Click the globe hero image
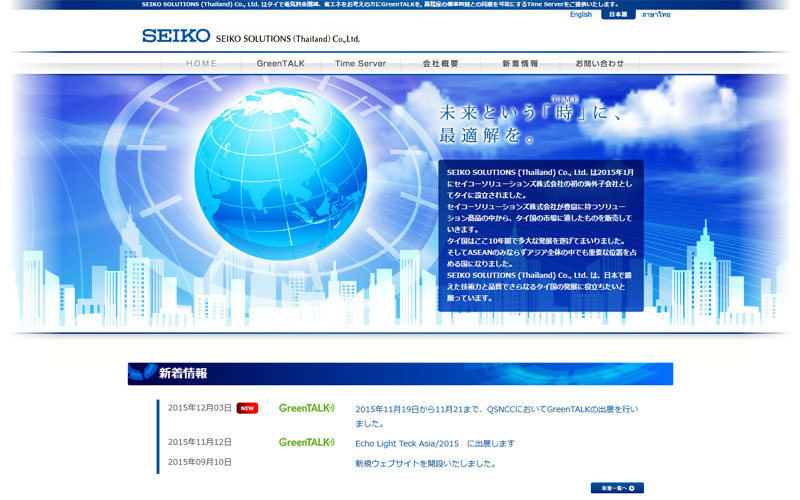Image resolution: width=800 pixels, height=500 pixels. 280,173
